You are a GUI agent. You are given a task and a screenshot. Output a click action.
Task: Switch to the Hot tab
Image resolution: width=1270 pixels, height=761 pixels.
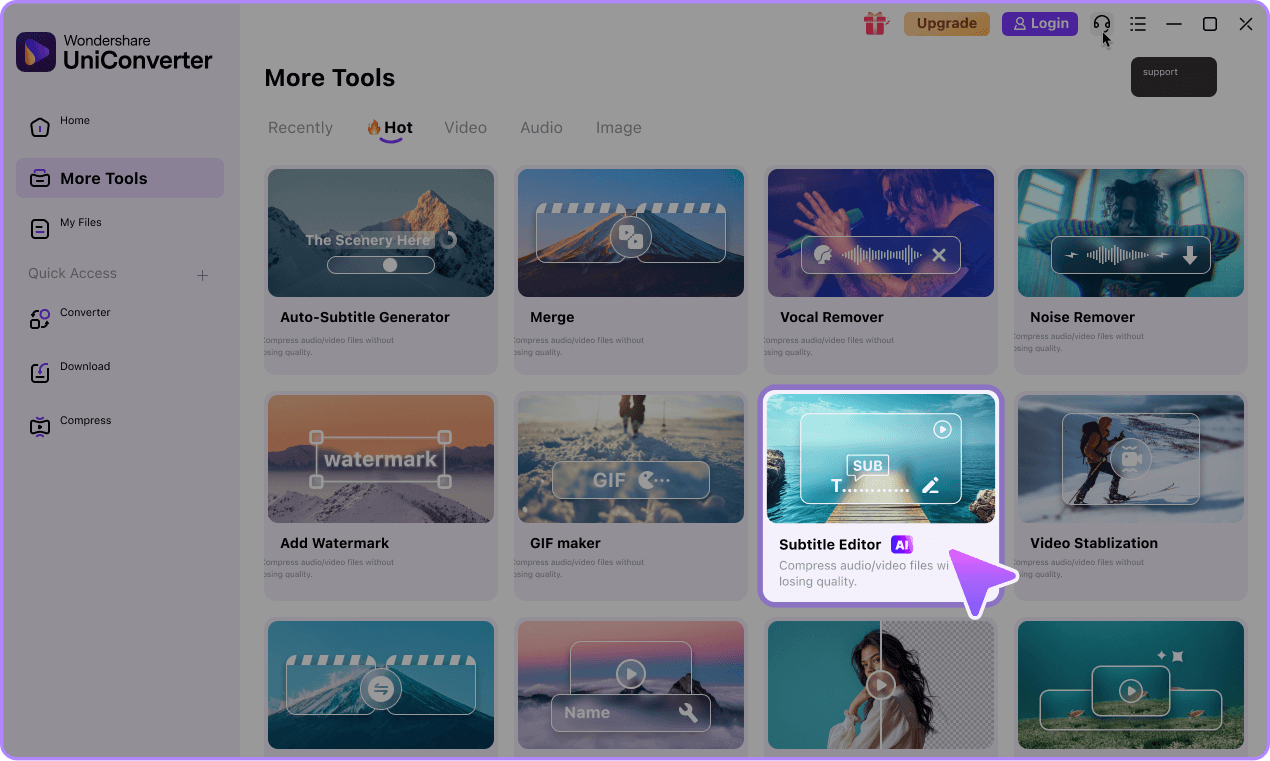click(390, 128)
